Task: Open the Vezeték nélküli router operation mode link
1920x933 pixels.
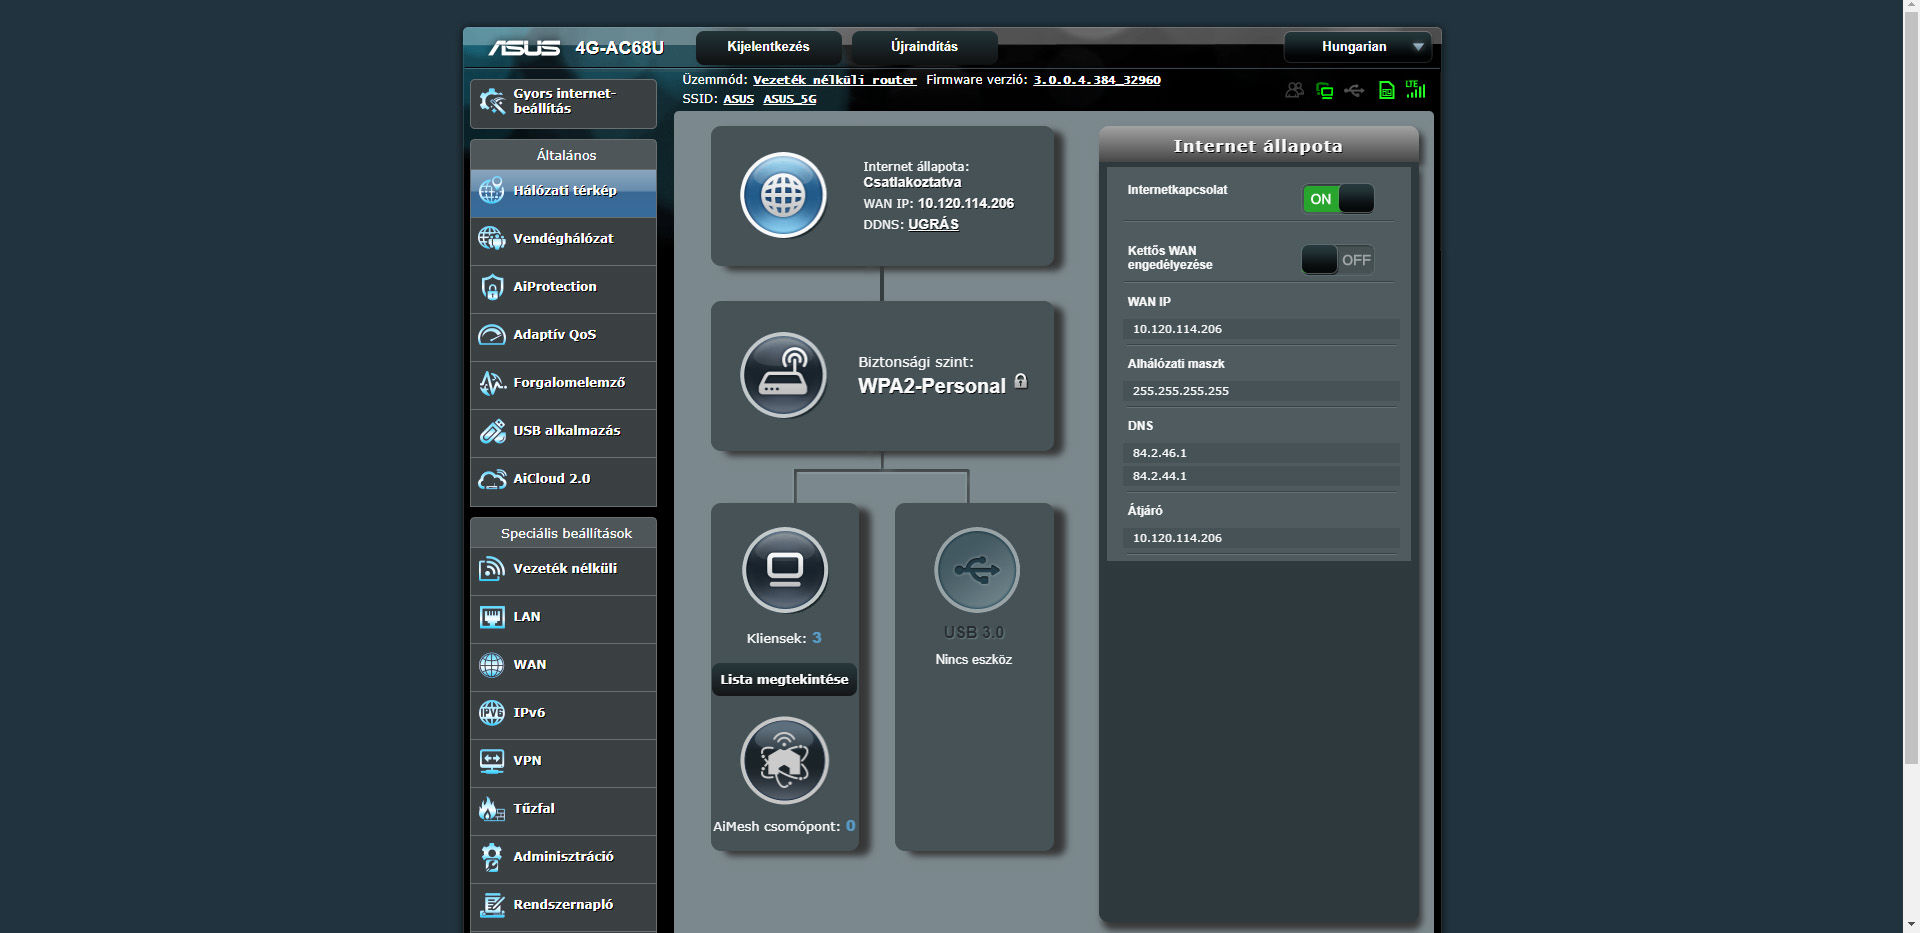Action: [x=835, y=80]
